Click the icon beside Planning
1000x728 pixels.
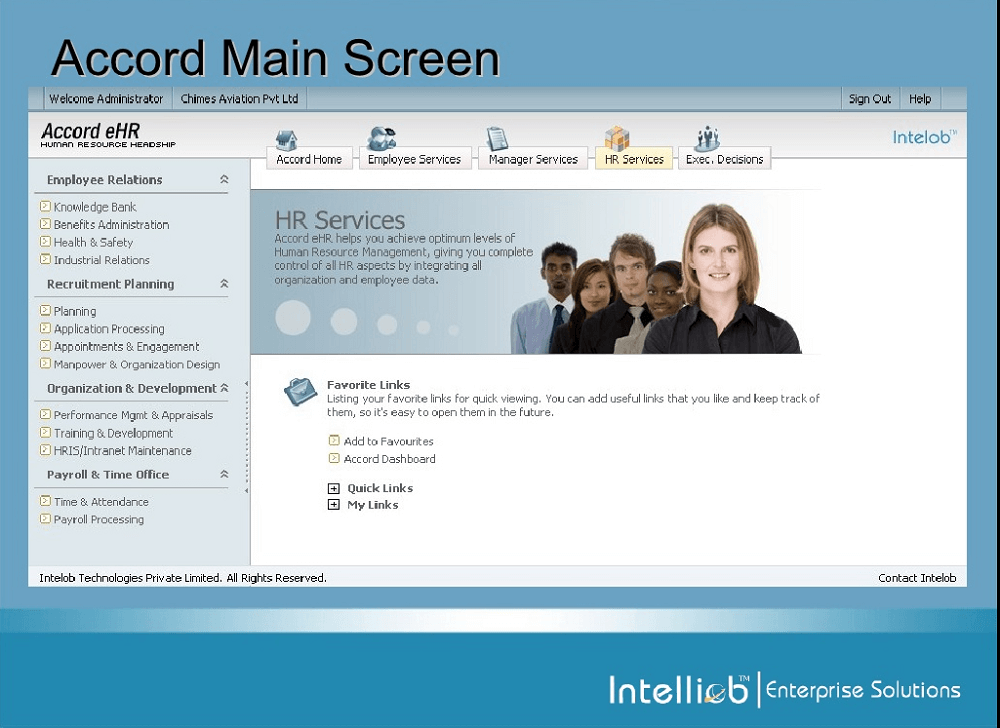click(x=45, y=310)
